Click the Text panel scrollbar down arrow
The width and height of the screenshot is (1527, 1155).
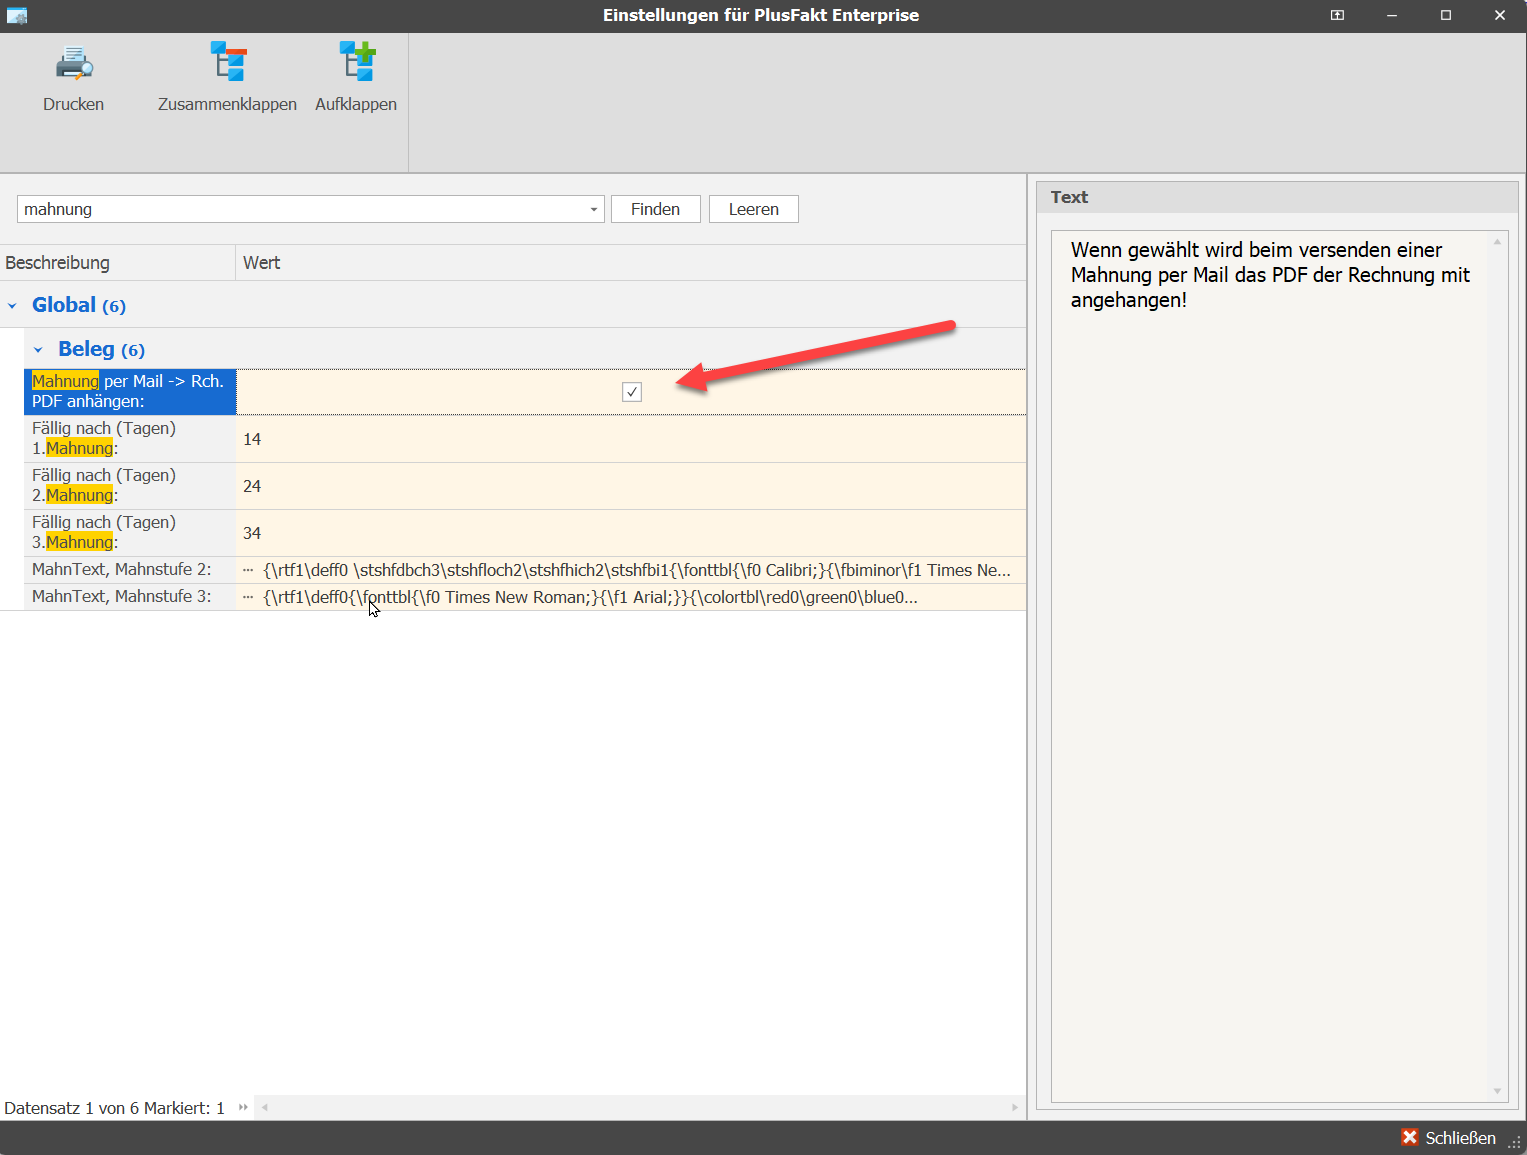click(x=1497, y=1091)
